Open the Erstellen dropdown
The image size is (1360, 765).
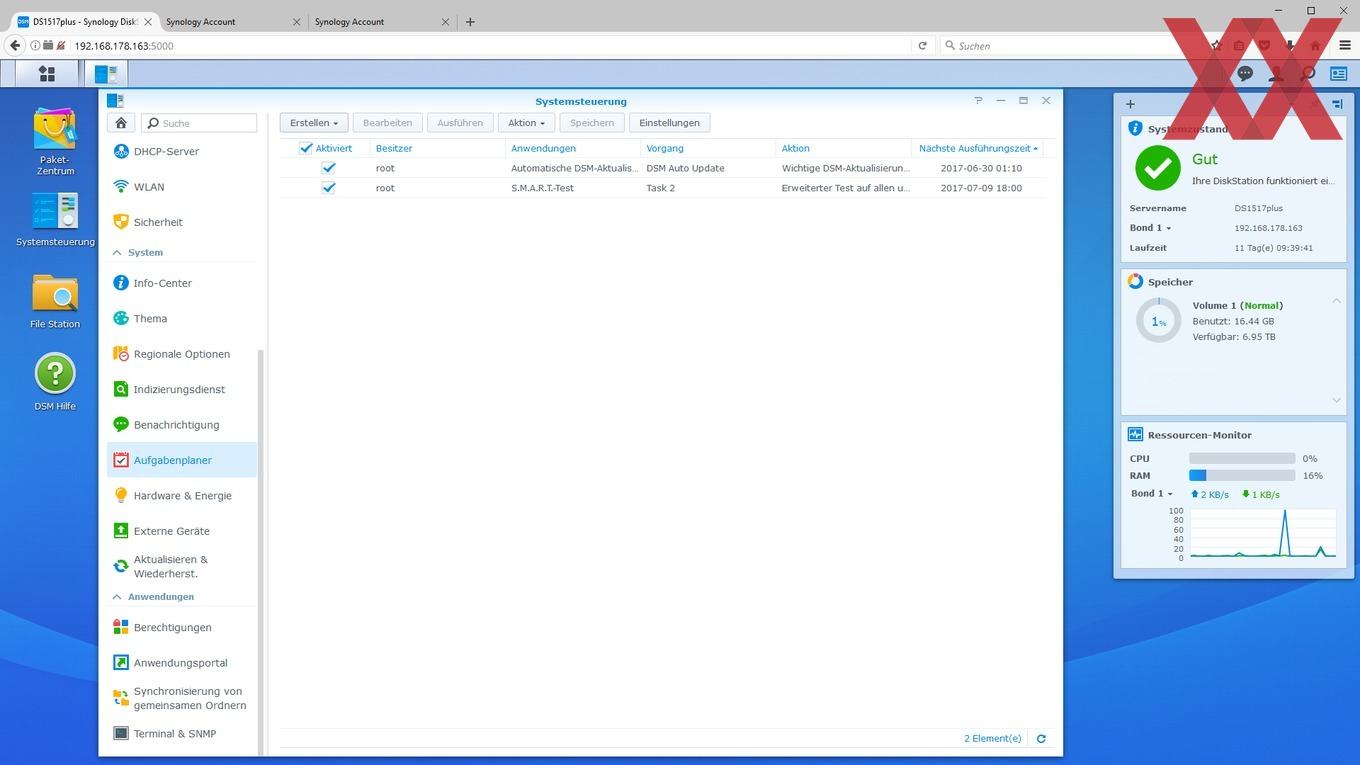pos(314,123)
